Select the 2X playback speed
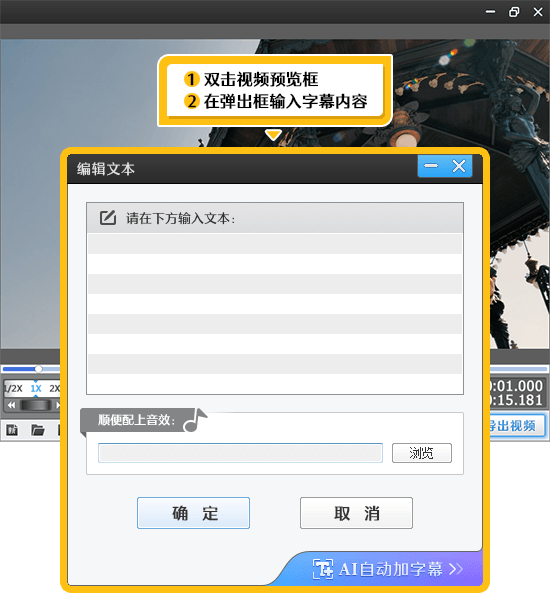This screenshot has height=594, width=550. coord(55,388)
